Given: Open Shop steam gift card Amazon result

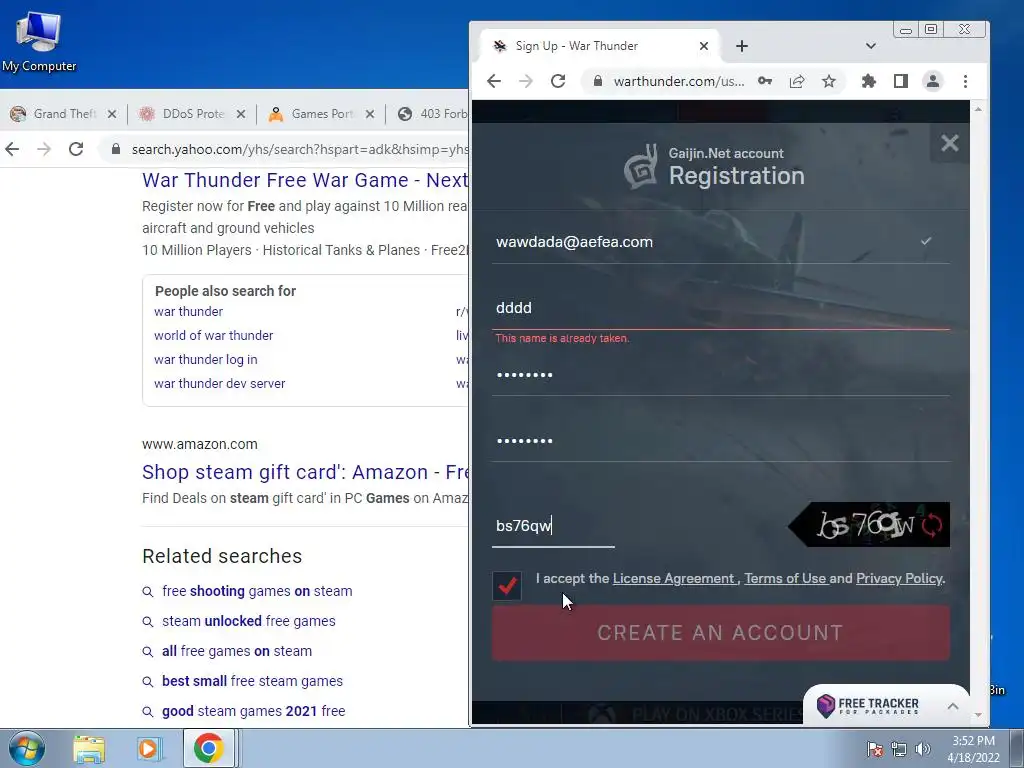Looking at the screenshot, I should coord(305,472).
